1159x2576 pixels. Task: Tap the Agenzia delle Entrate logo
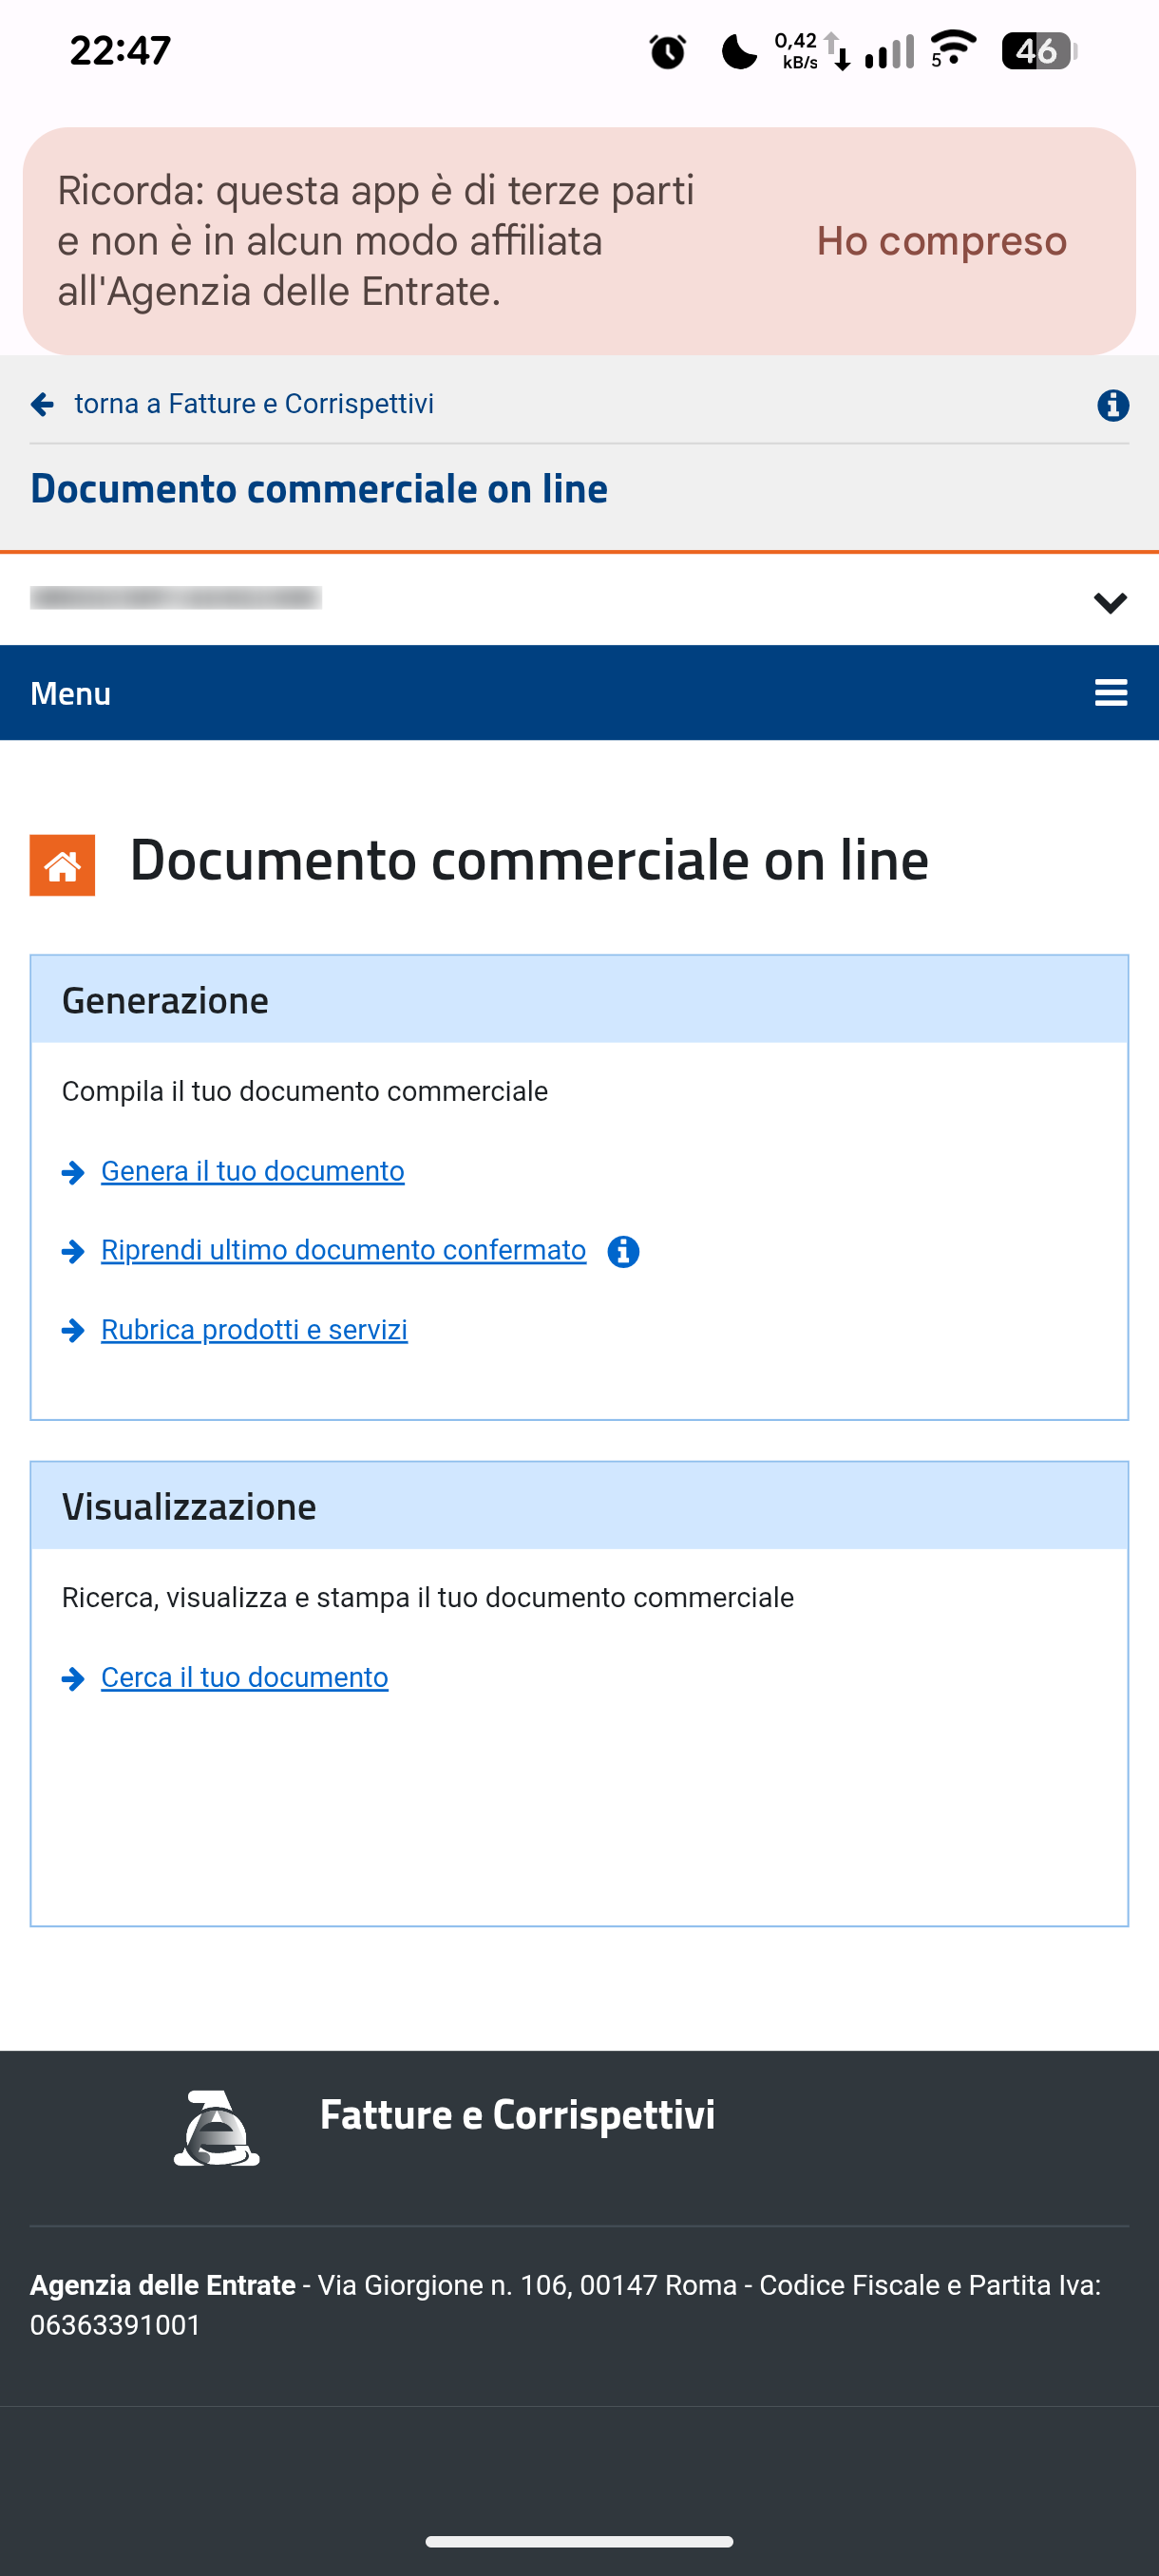(217, 2127)
